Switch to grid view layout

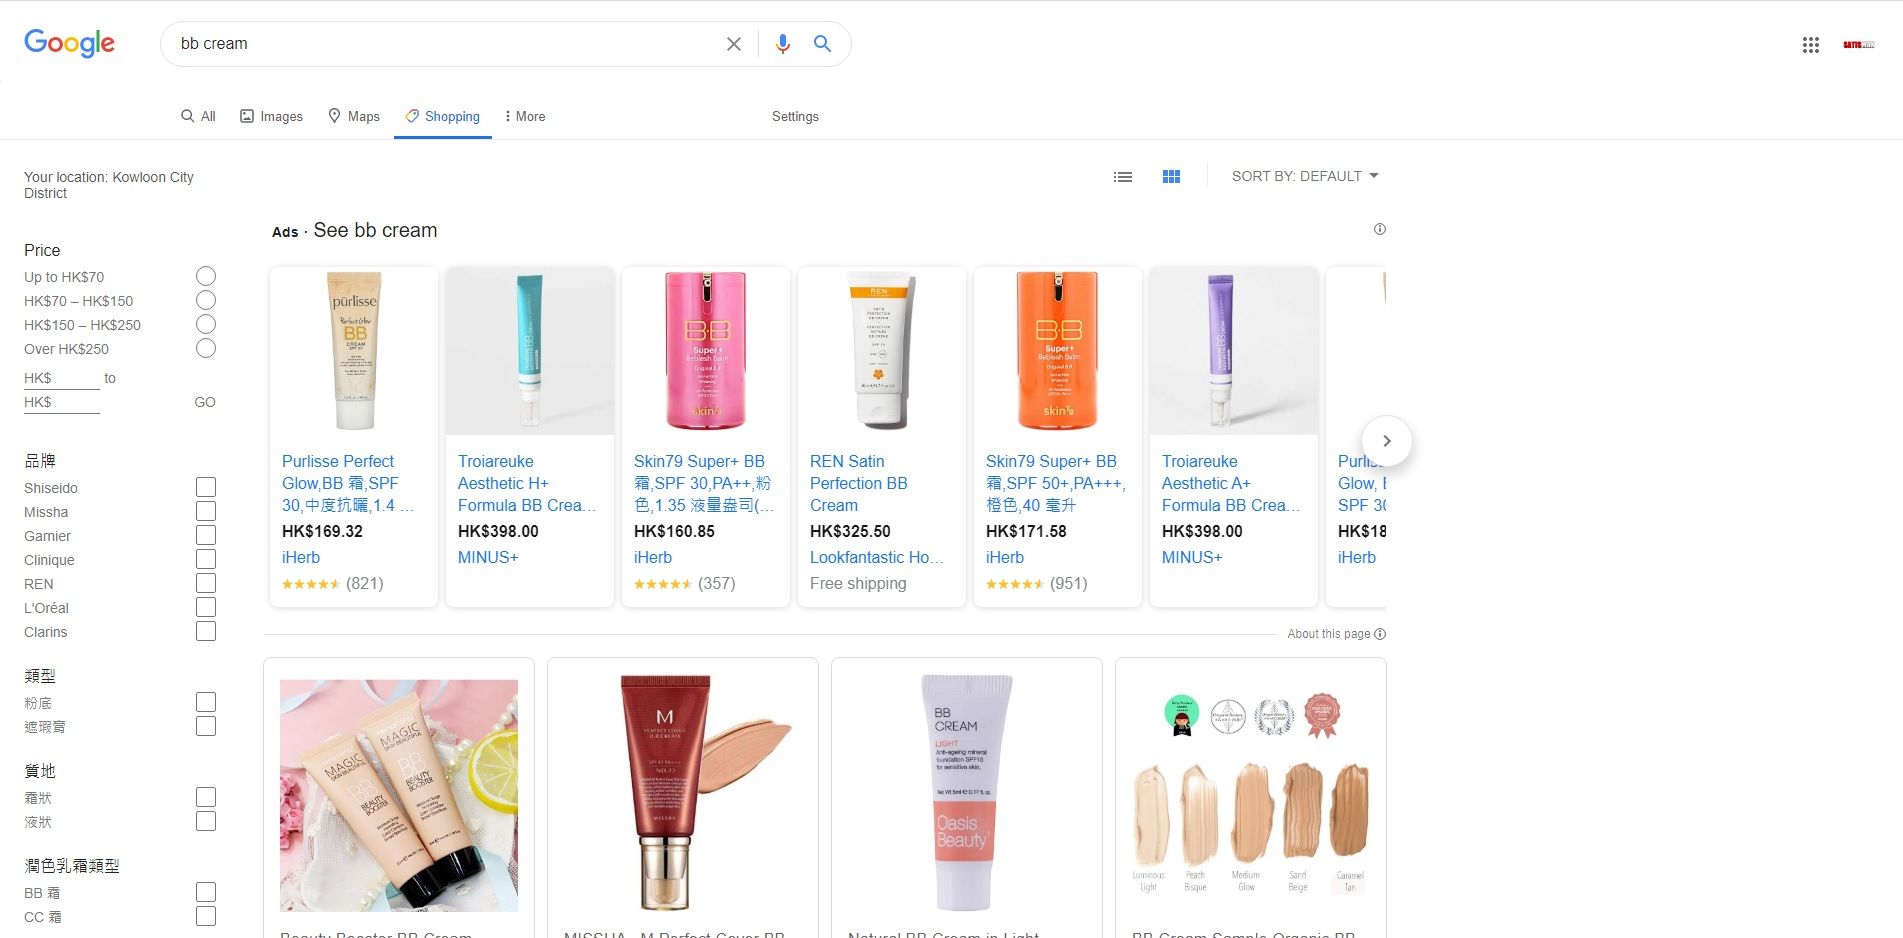tap(1172, 177)
